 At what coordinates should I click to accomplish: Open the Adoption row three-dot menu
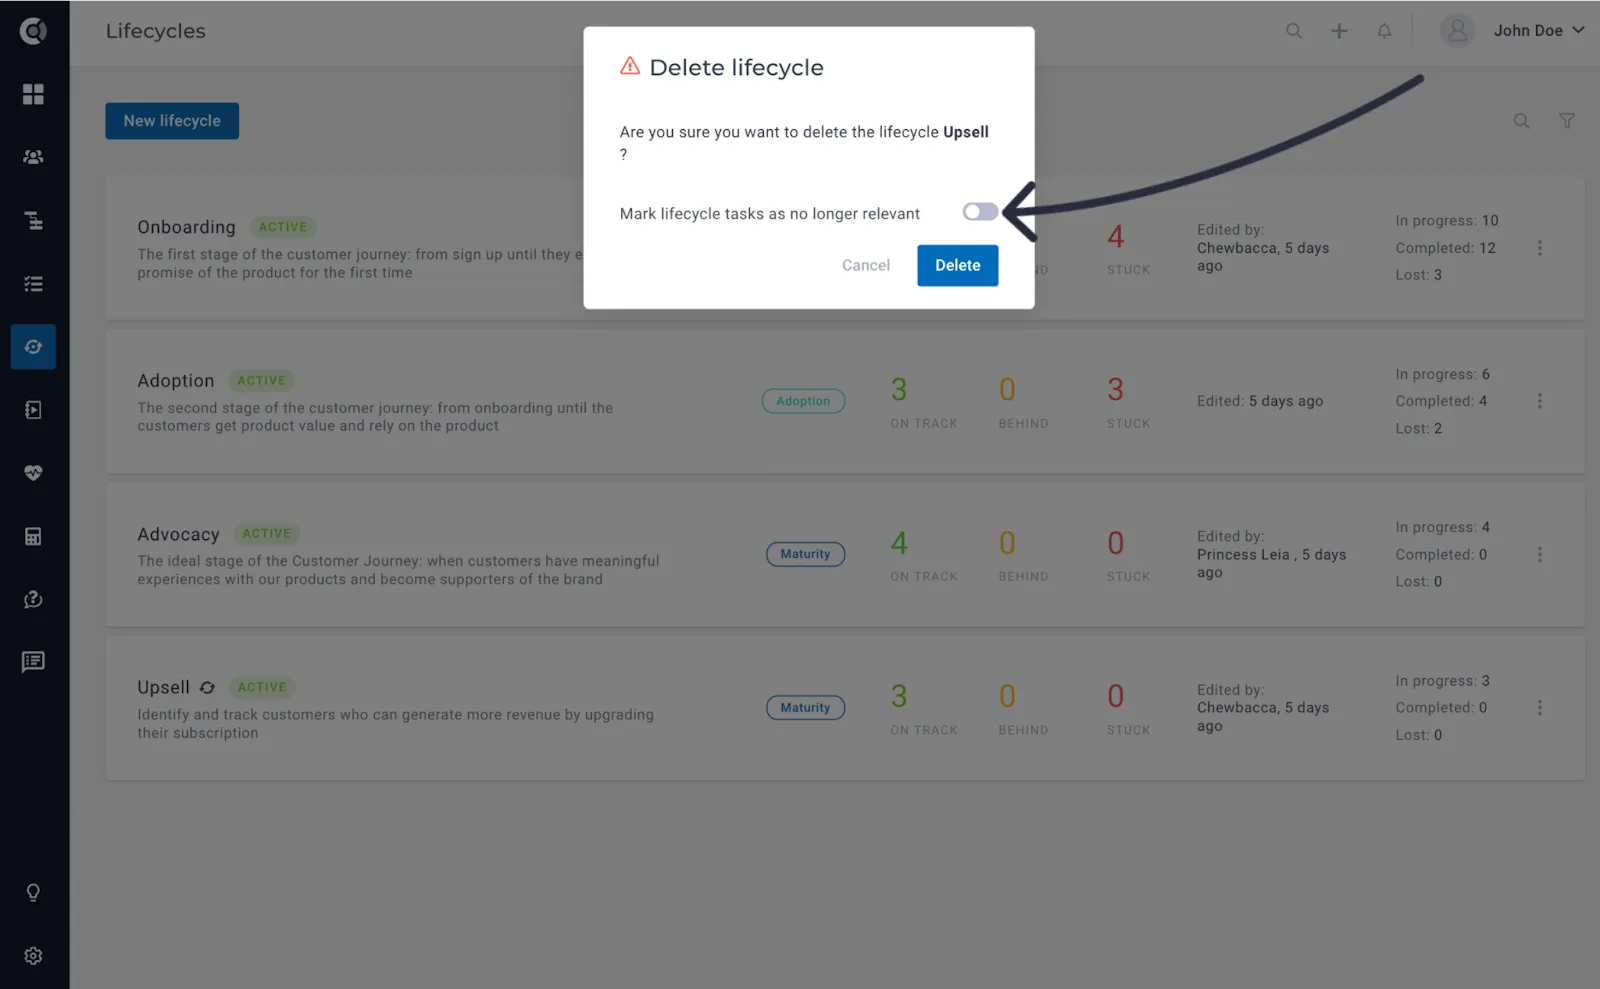[x=1539, y=401]
